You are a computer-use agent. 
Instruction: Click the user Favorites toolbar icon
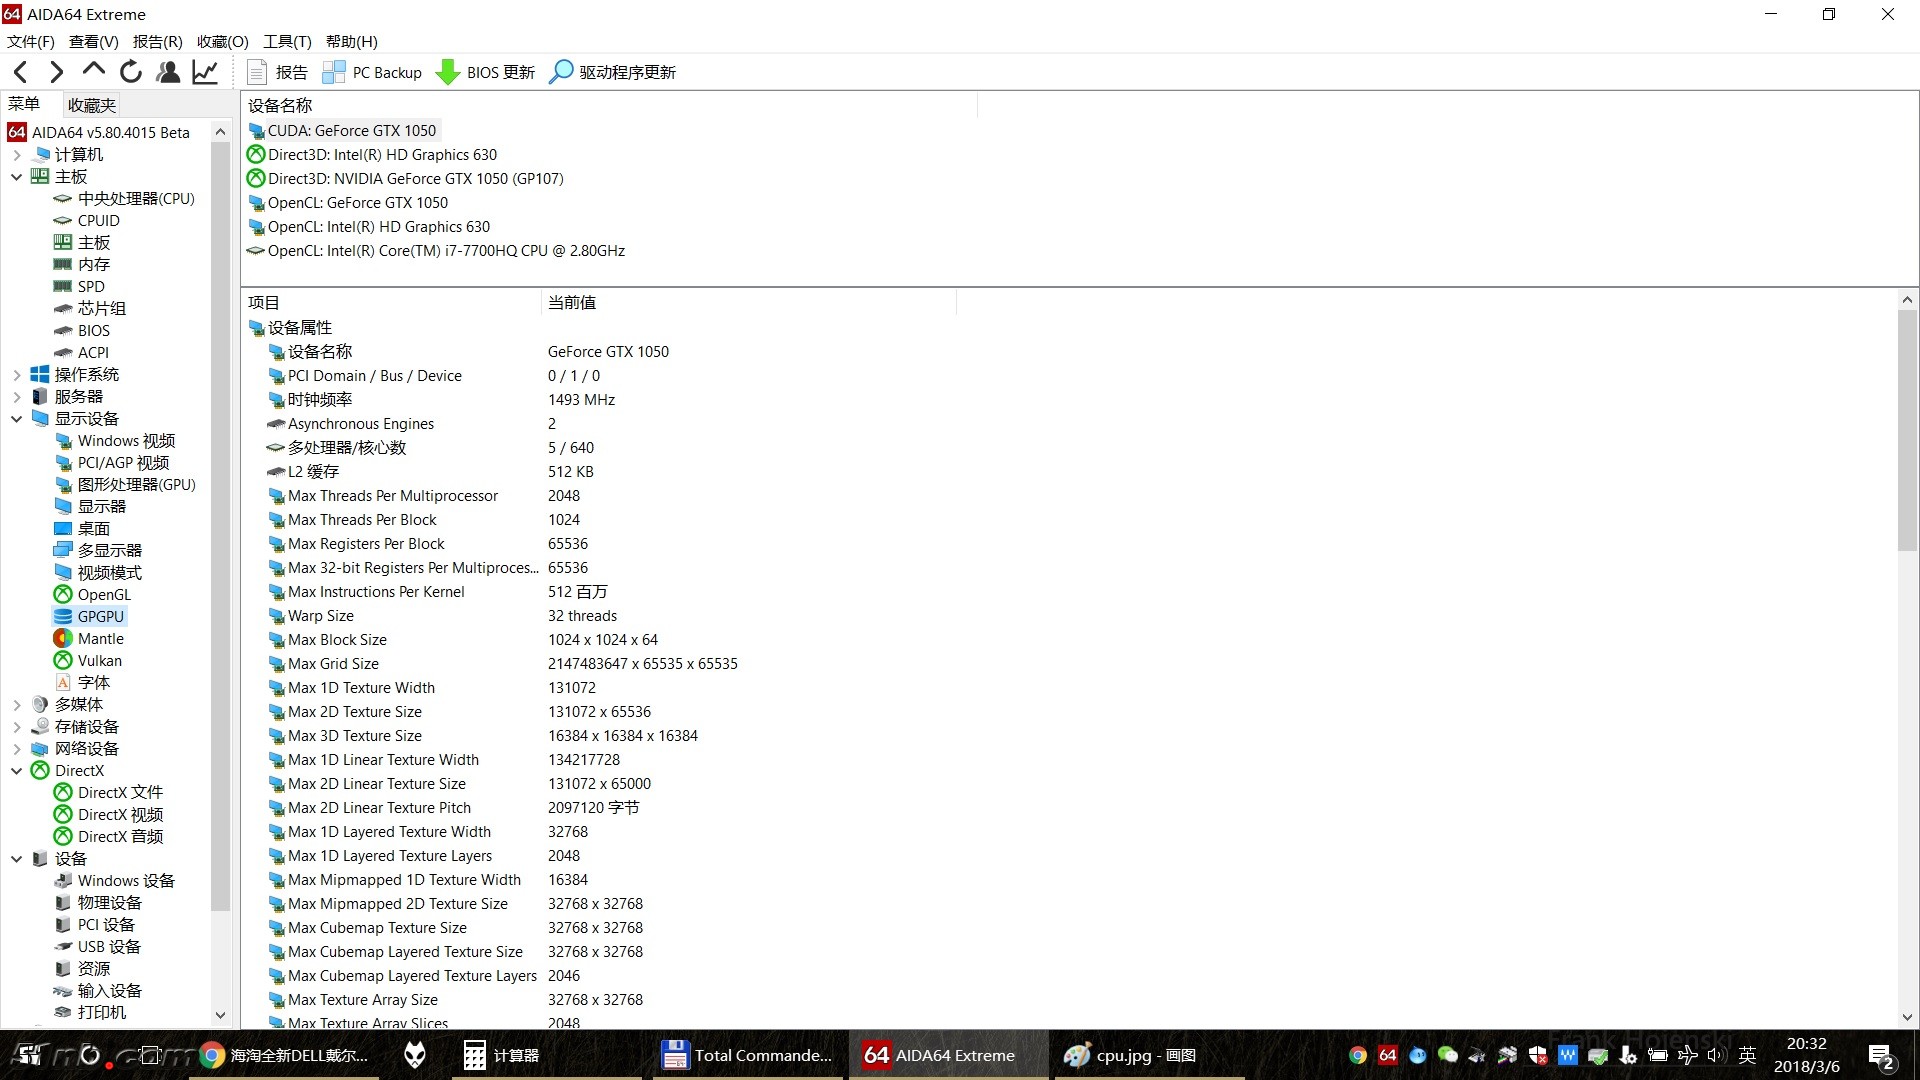tap(168, 72)
